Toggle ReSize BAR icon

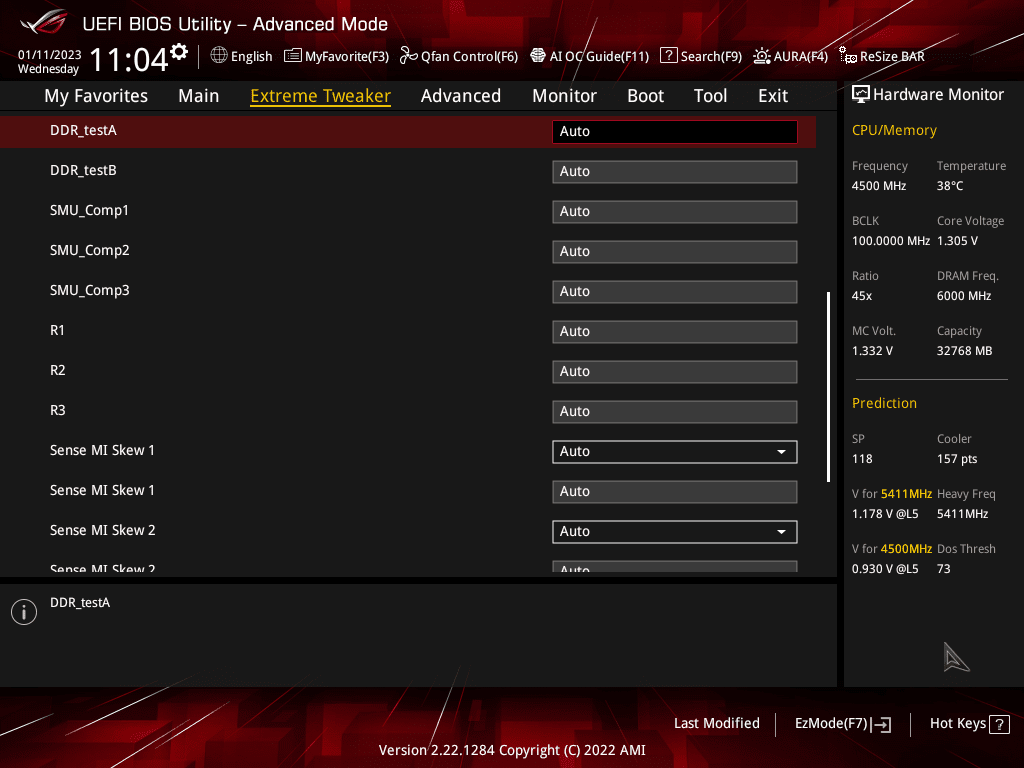[848, 56]
